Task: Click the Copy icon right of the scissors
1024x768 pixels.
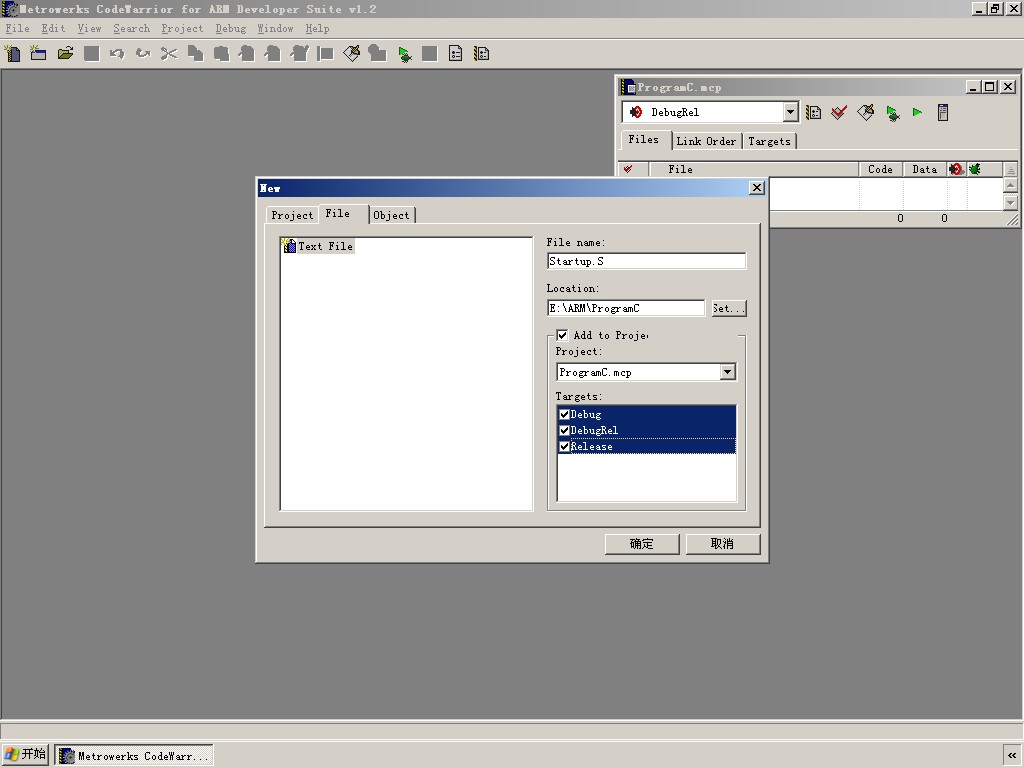Action: (x=195, y=54)
